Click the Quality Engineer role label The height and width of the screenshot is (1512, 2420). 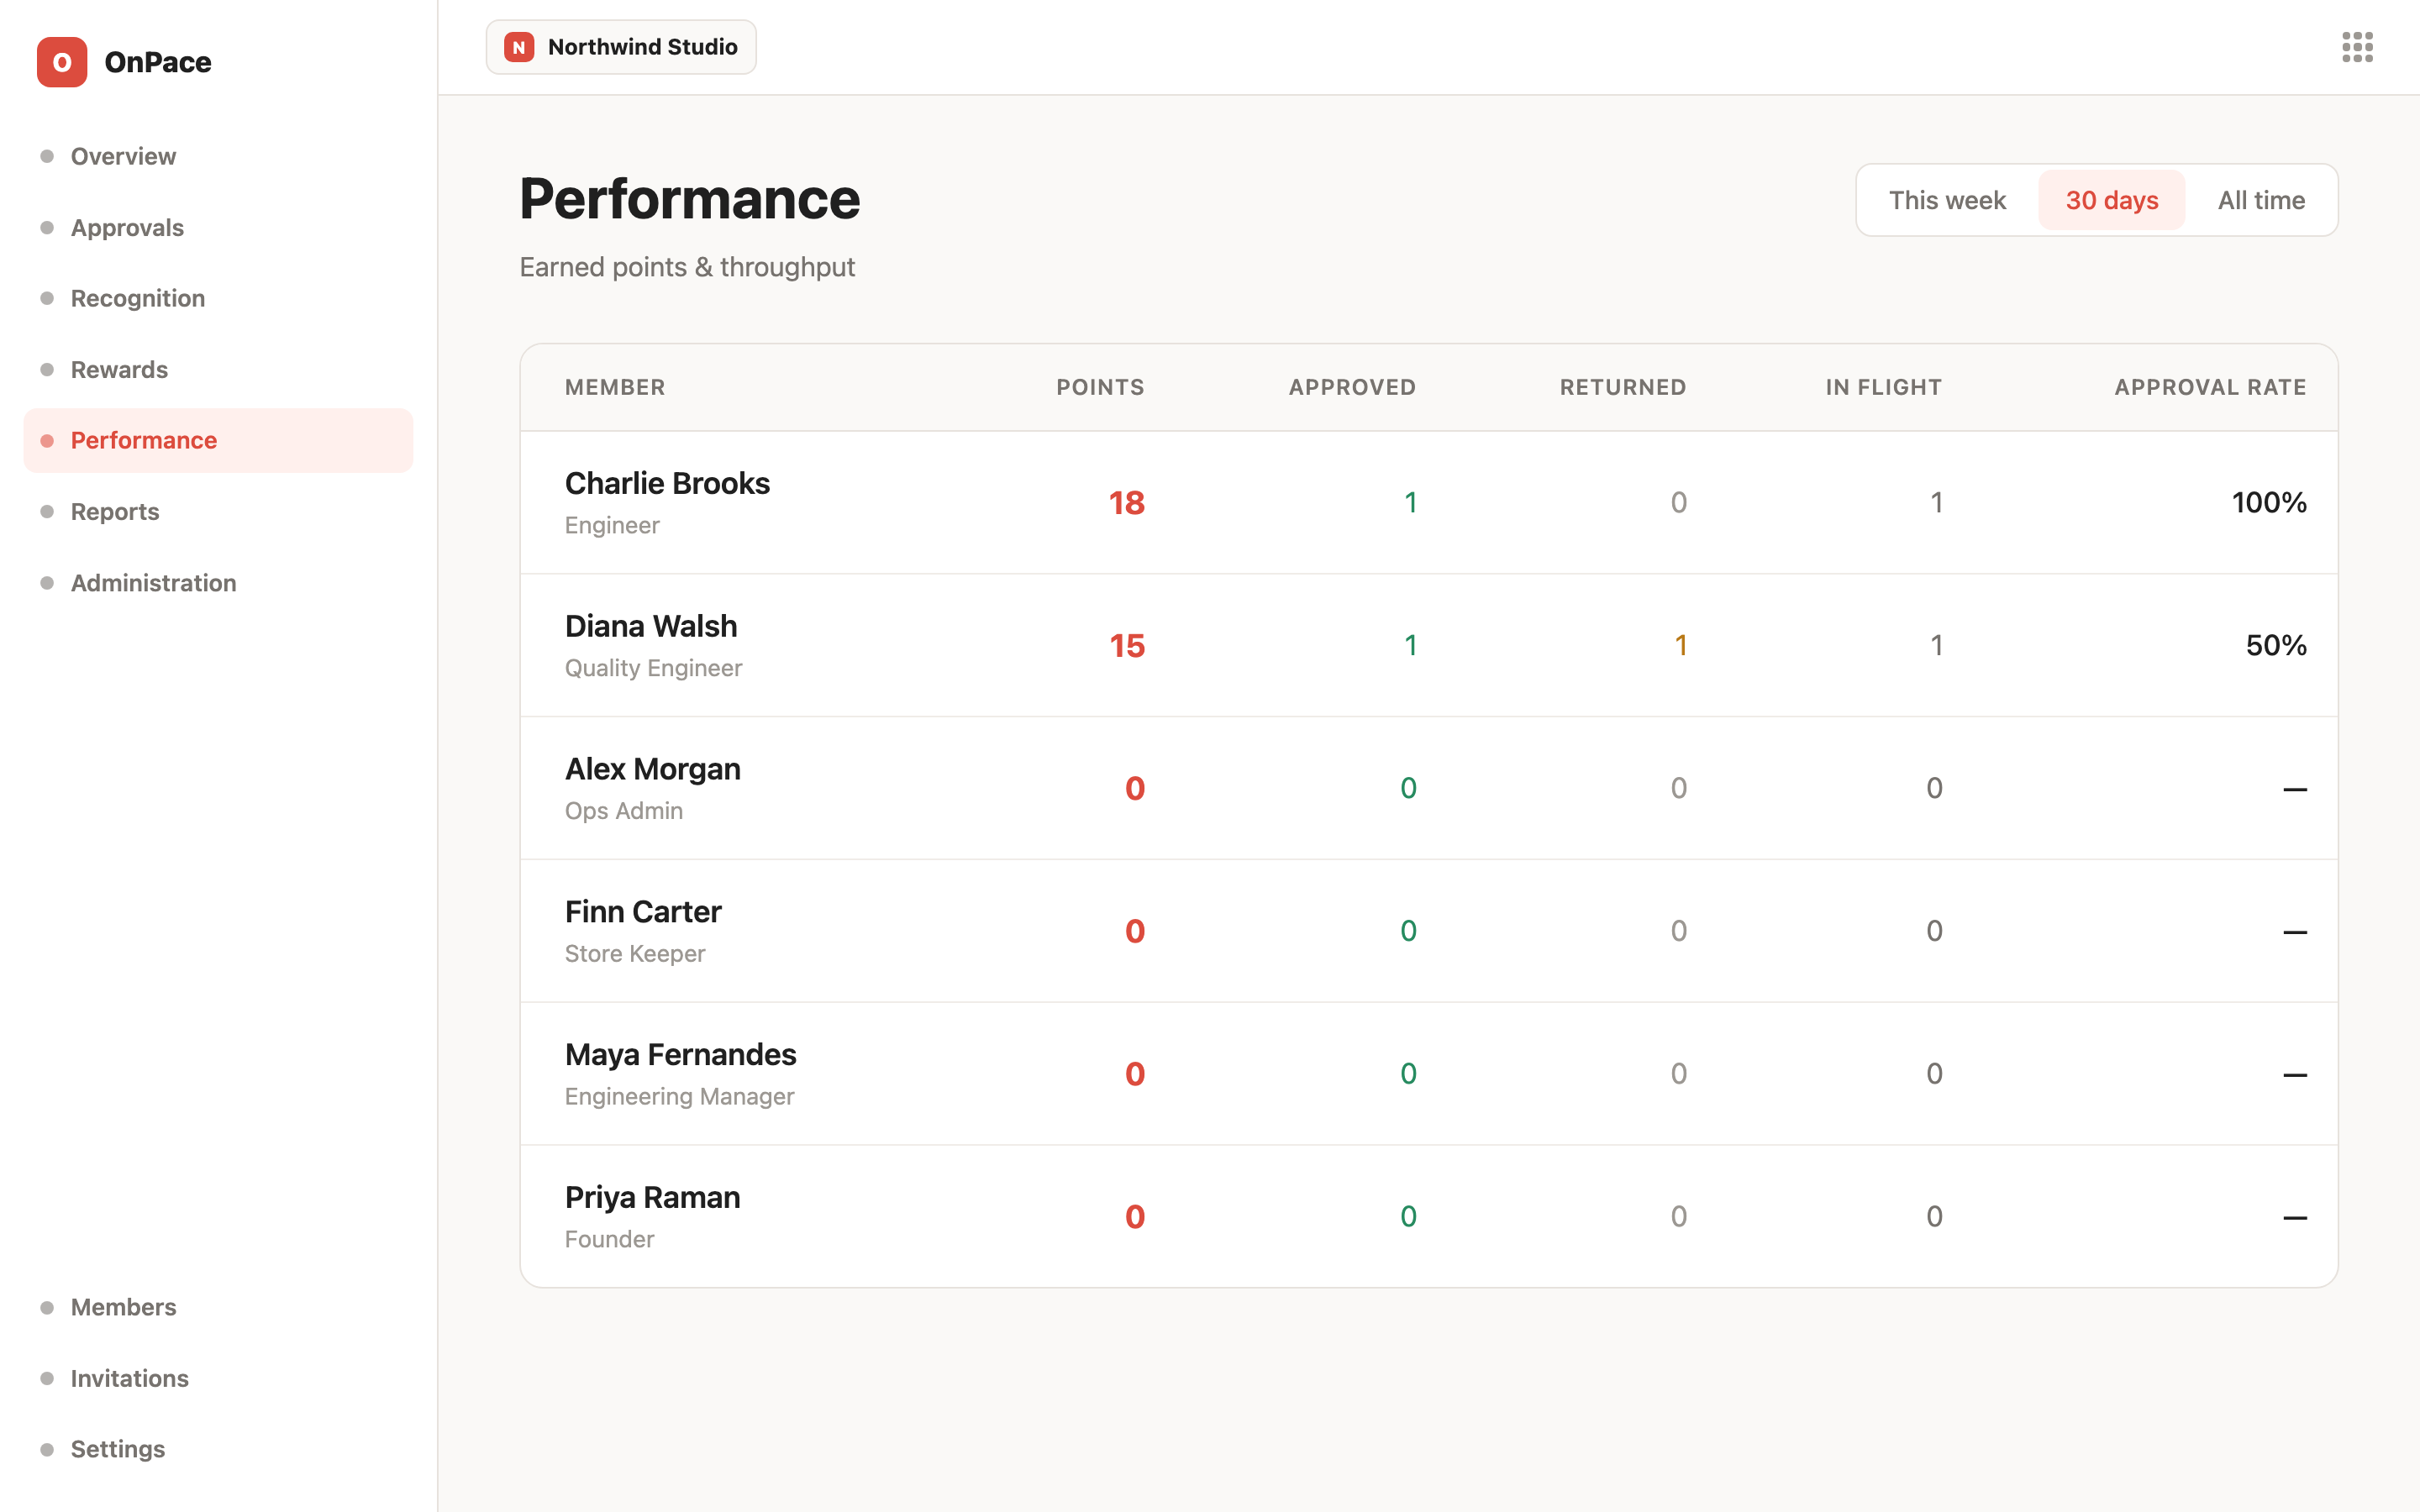click(x=653, y=668)
